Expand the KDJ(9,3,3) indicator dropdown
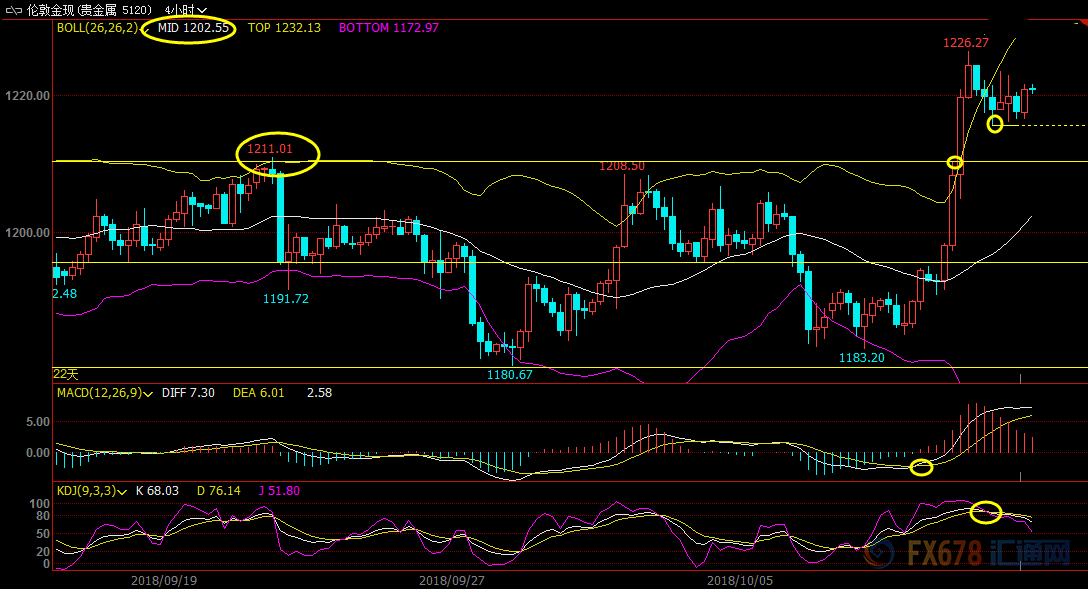The width and height of the screenshot is (1088, 589). 122,492
